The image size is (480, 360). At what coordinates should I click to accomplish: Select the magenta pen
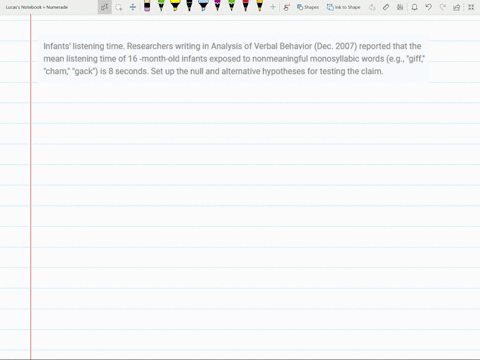click(x=217, y=6)
